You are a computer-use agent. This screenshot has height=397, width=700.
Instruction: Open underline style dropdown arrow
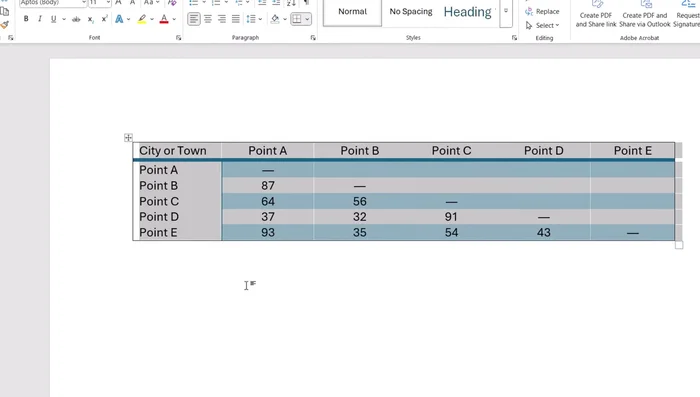click(64, 19)
